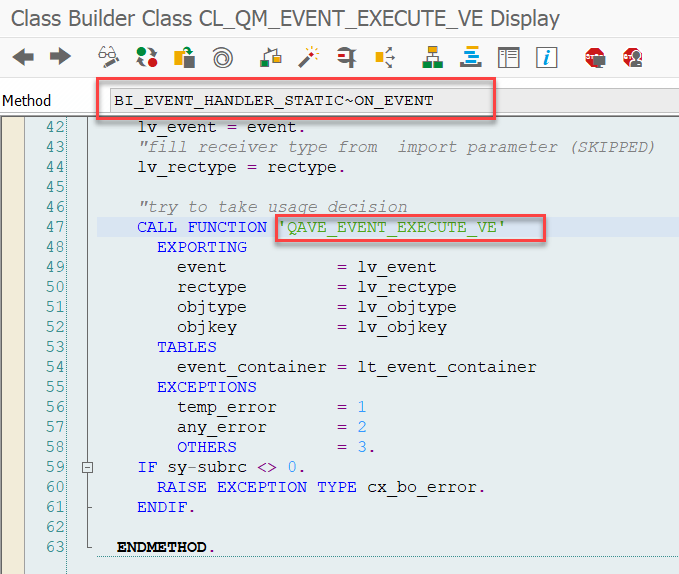The height and width of the screenshot is (574, 679).
Task: Open Display Object List icon
Action: point(385,57)
